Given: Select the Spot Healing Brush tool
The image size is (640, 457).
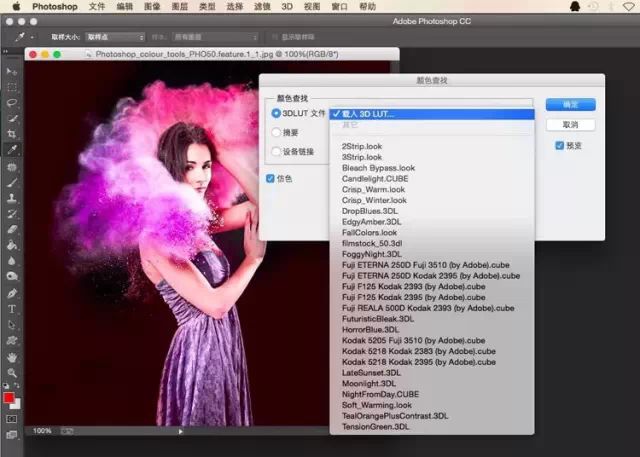Looking at the screenshot, I should pyautogui.click(x=12, y=166).
